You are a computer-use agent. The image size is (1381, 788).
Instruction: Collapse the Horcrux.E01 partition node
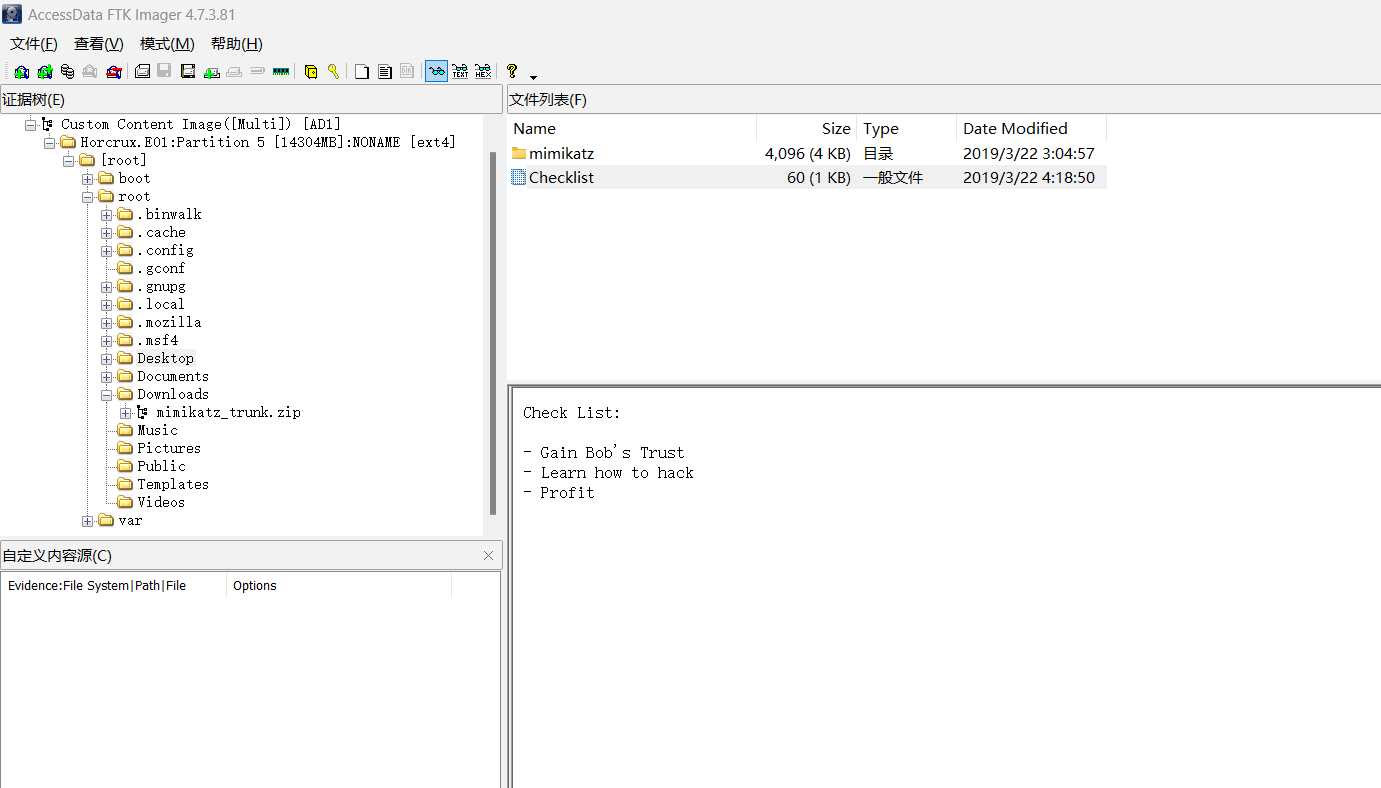(x=49, y=142)
